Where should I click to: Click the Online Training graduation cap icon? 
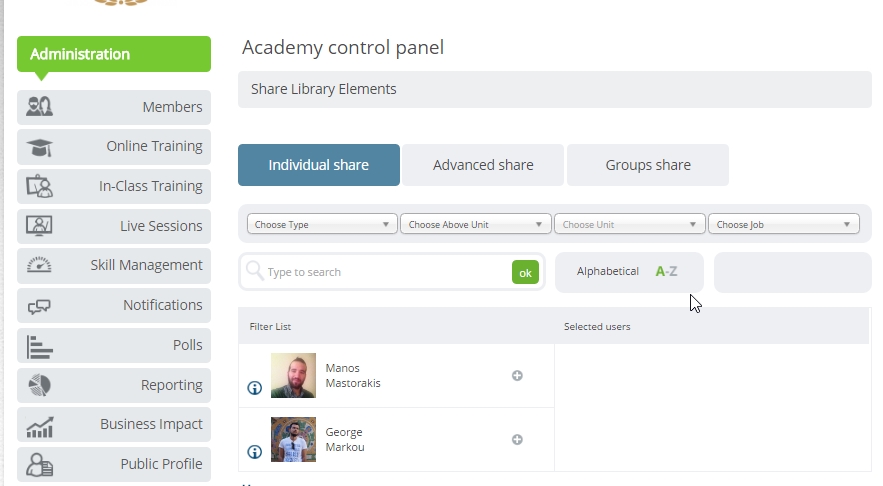(x=39, y=147)
